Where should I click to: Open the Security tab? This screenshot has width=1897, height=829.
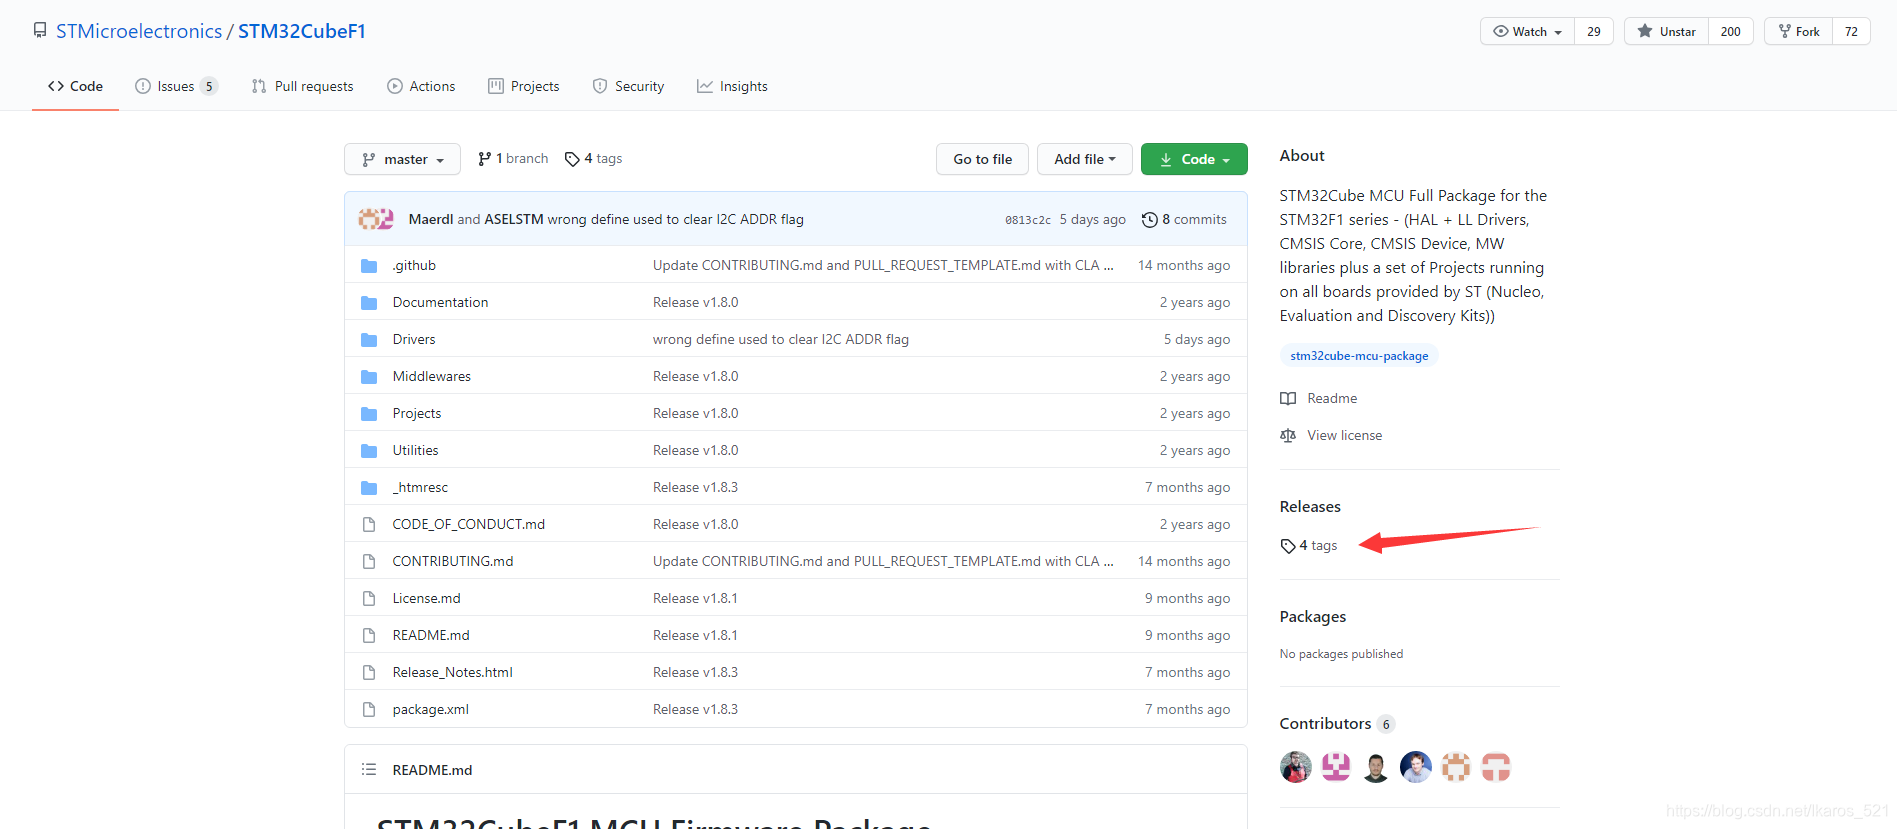click(x=628, y=86)
